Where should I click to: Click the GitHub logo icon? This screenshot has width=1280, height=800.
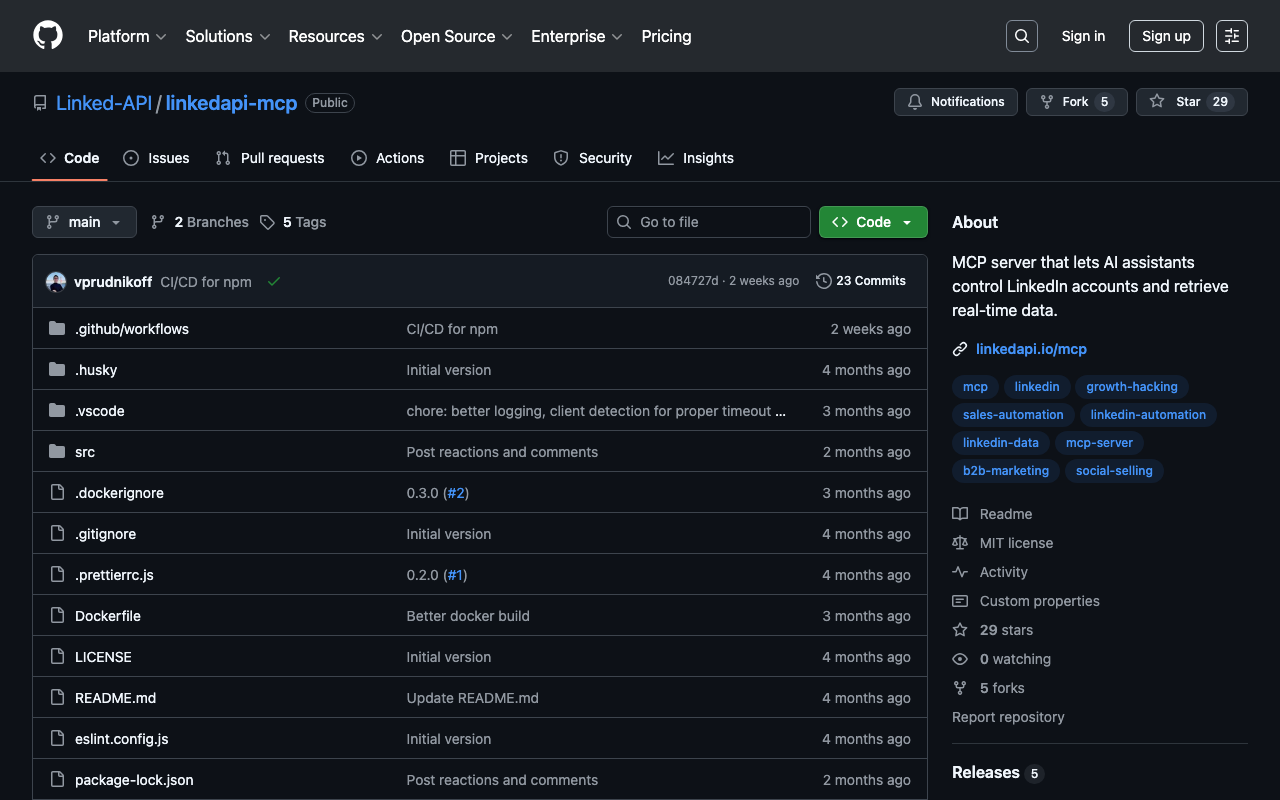(x=48, y=36)
